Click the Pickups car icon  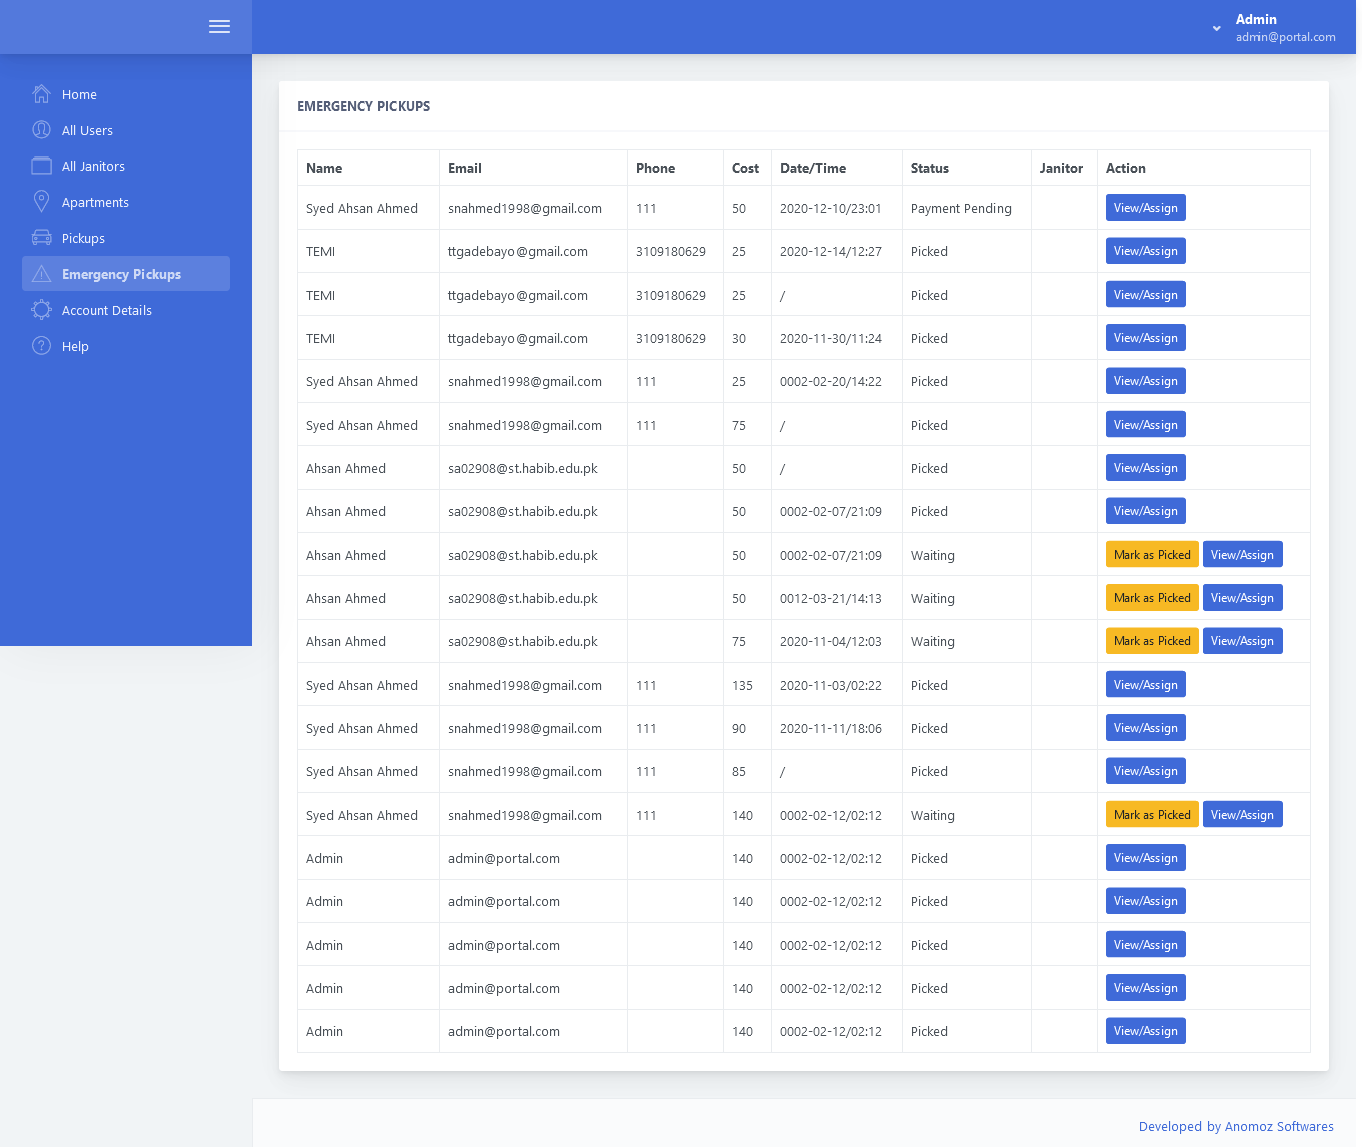click(41, 238)
